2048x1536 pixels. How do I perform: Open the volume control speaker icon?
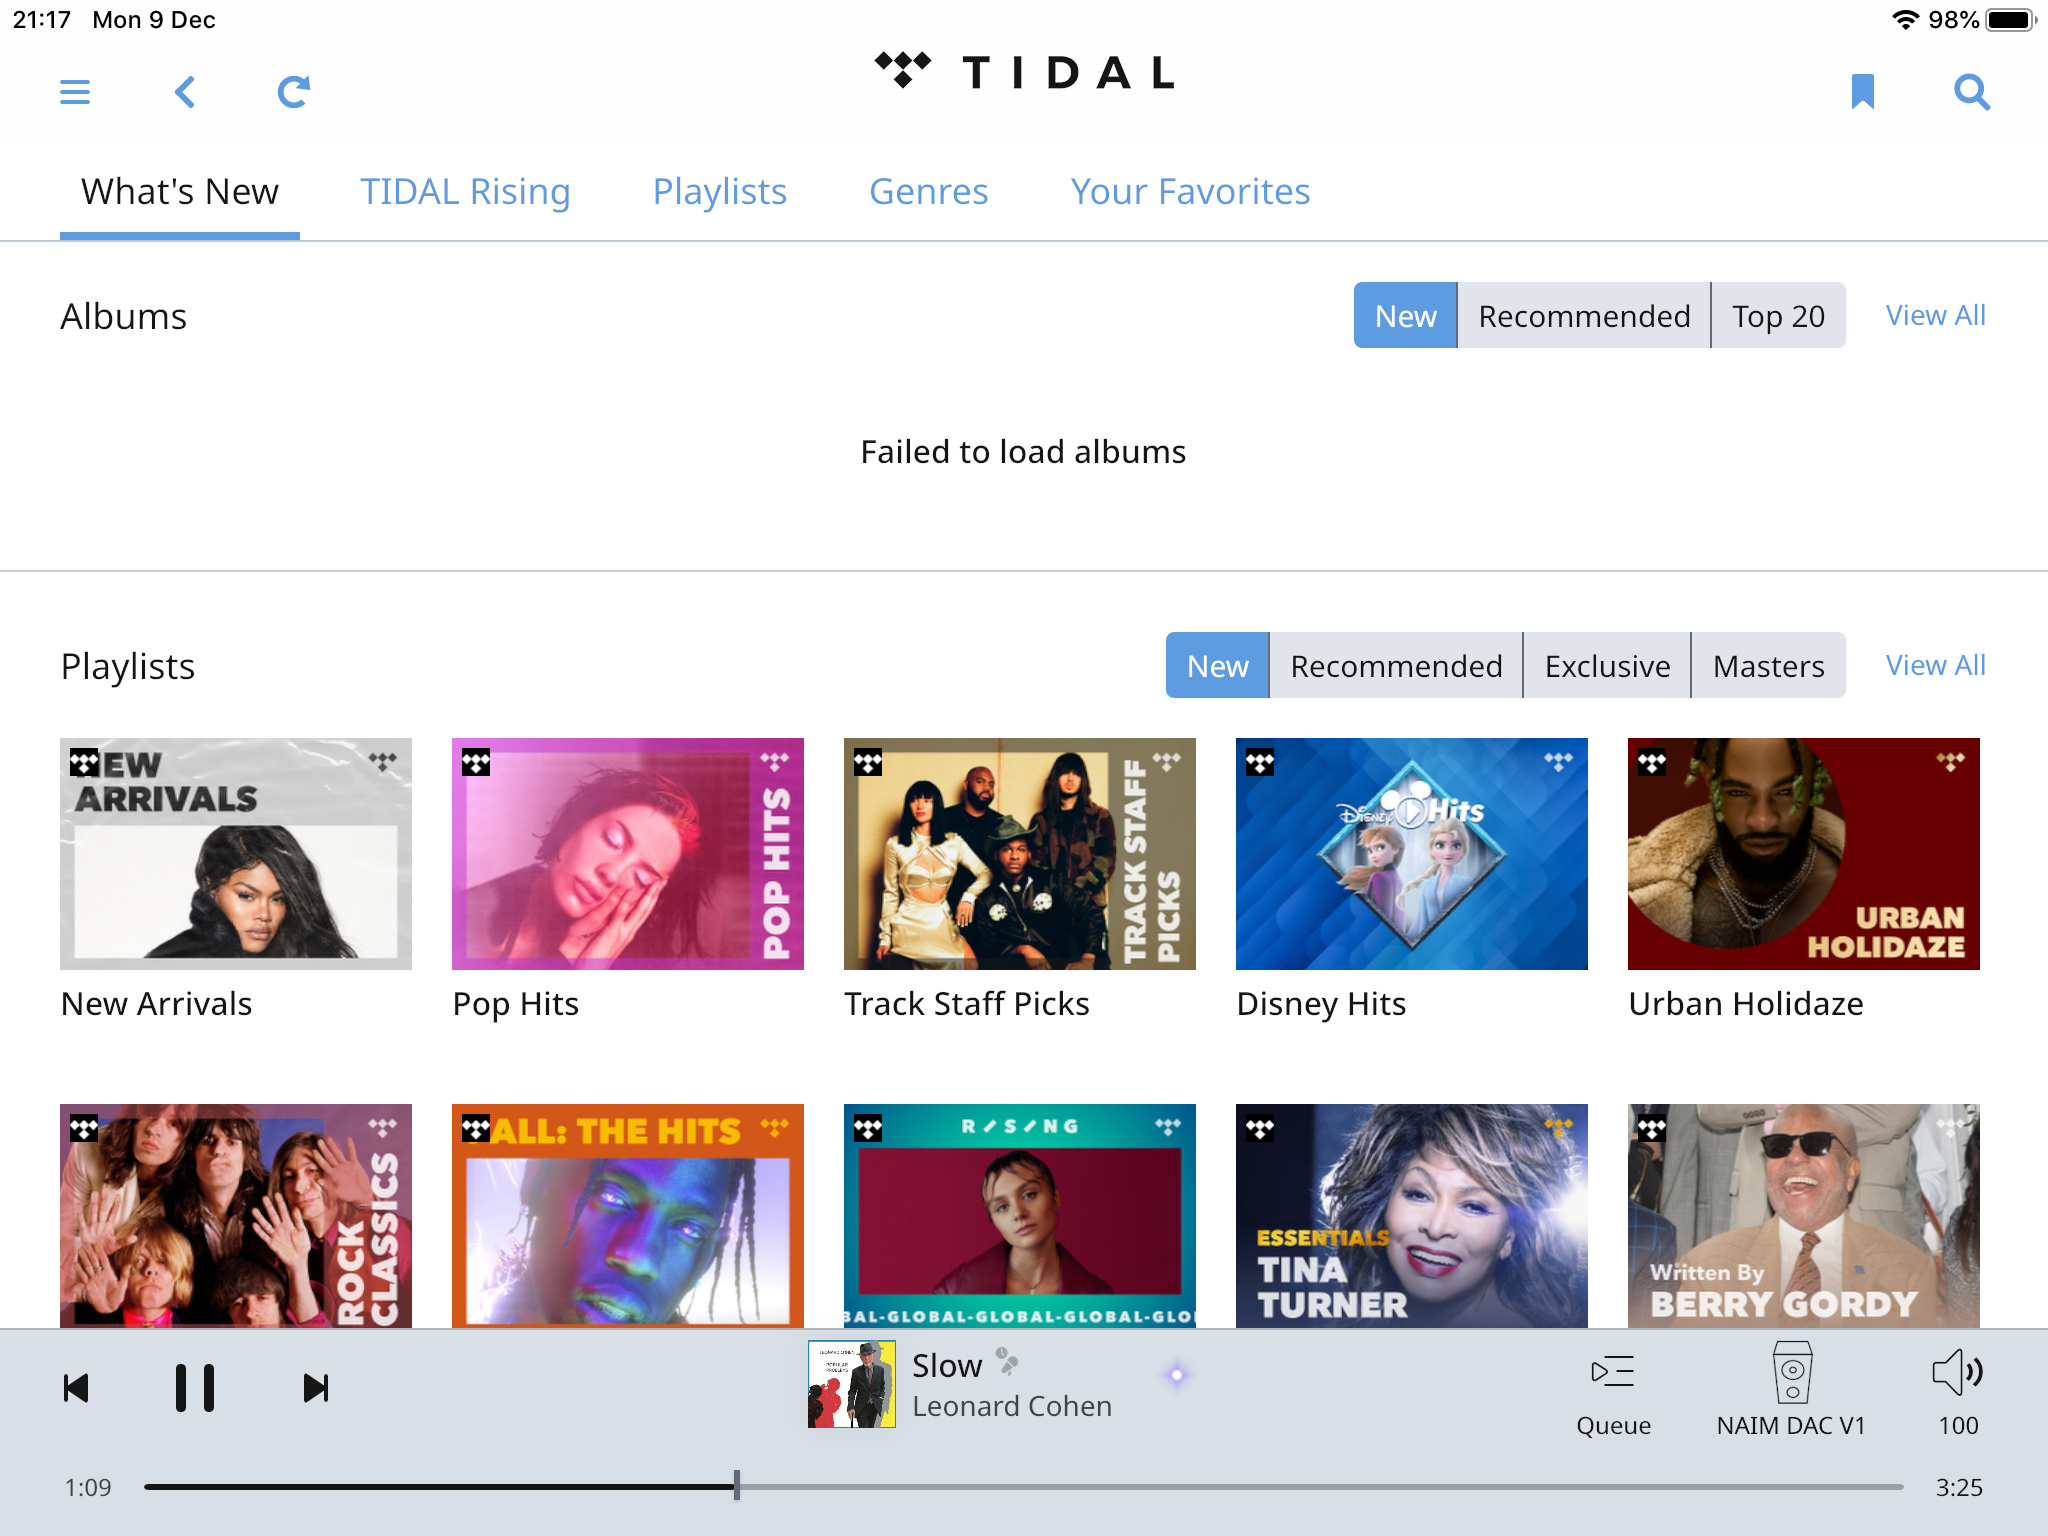pos(1958,1372)
